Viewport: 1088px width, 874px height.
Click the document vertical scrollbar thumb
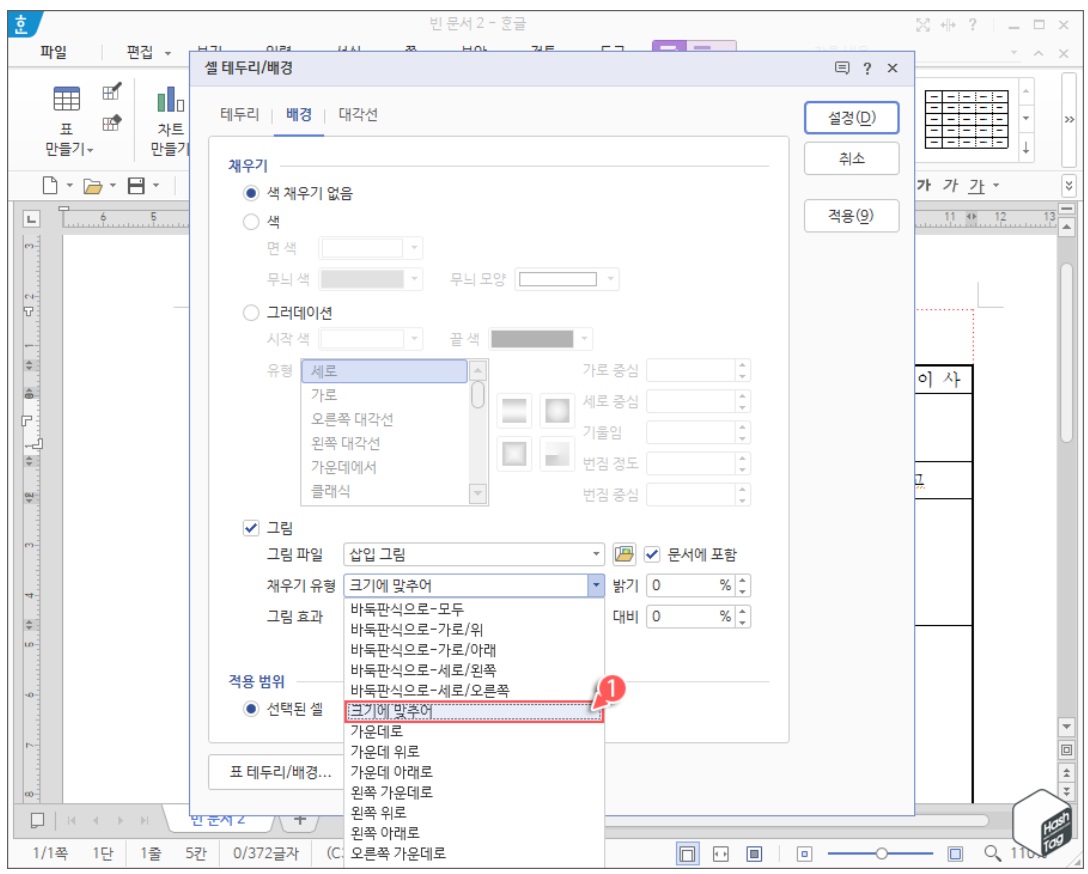coord(1068,352)
